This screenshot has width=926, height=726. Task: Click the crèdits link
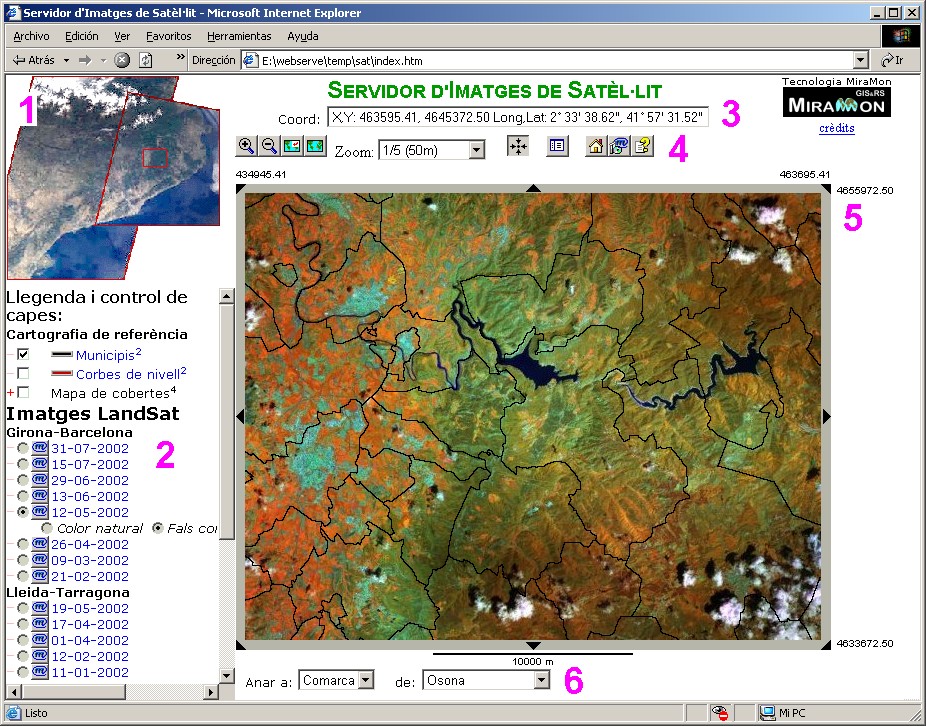836,128
